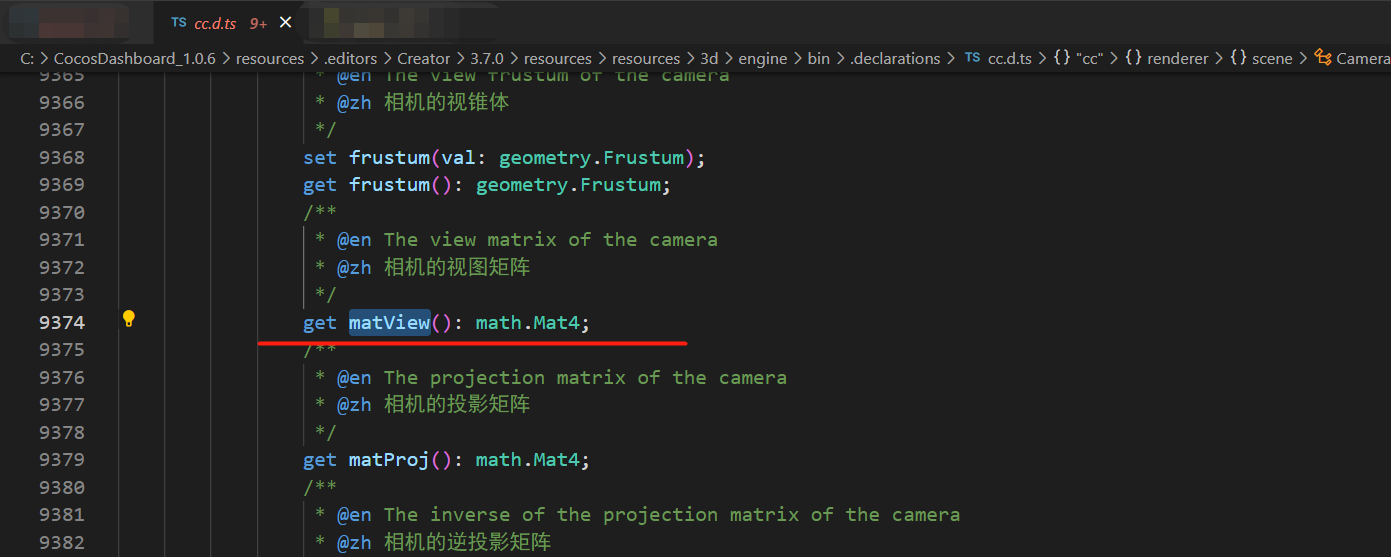Click the matProj getter name
The height and width of the screenshot is (557, 1391).
pyautogui.click(x=389, y=459)
